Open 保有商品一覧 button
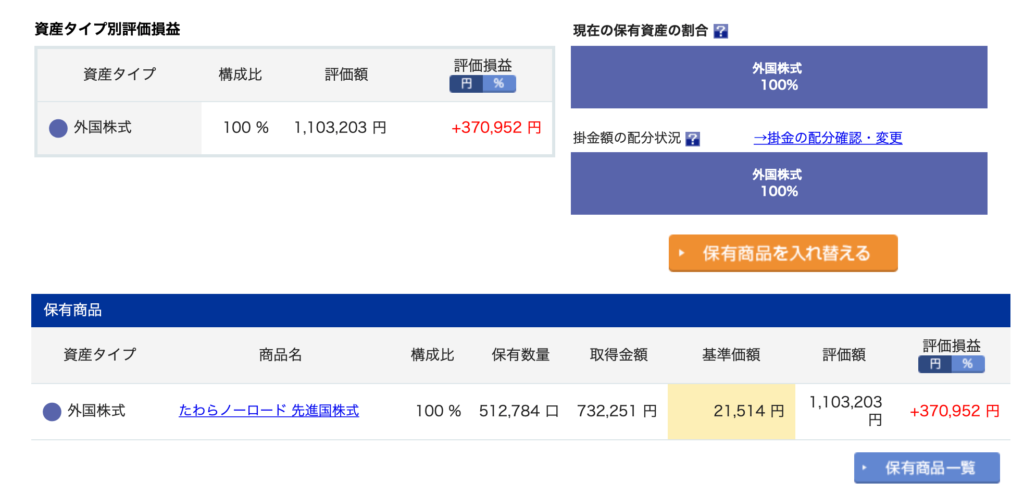Viewport: 1024px width, 494px height. coord(927,468)
